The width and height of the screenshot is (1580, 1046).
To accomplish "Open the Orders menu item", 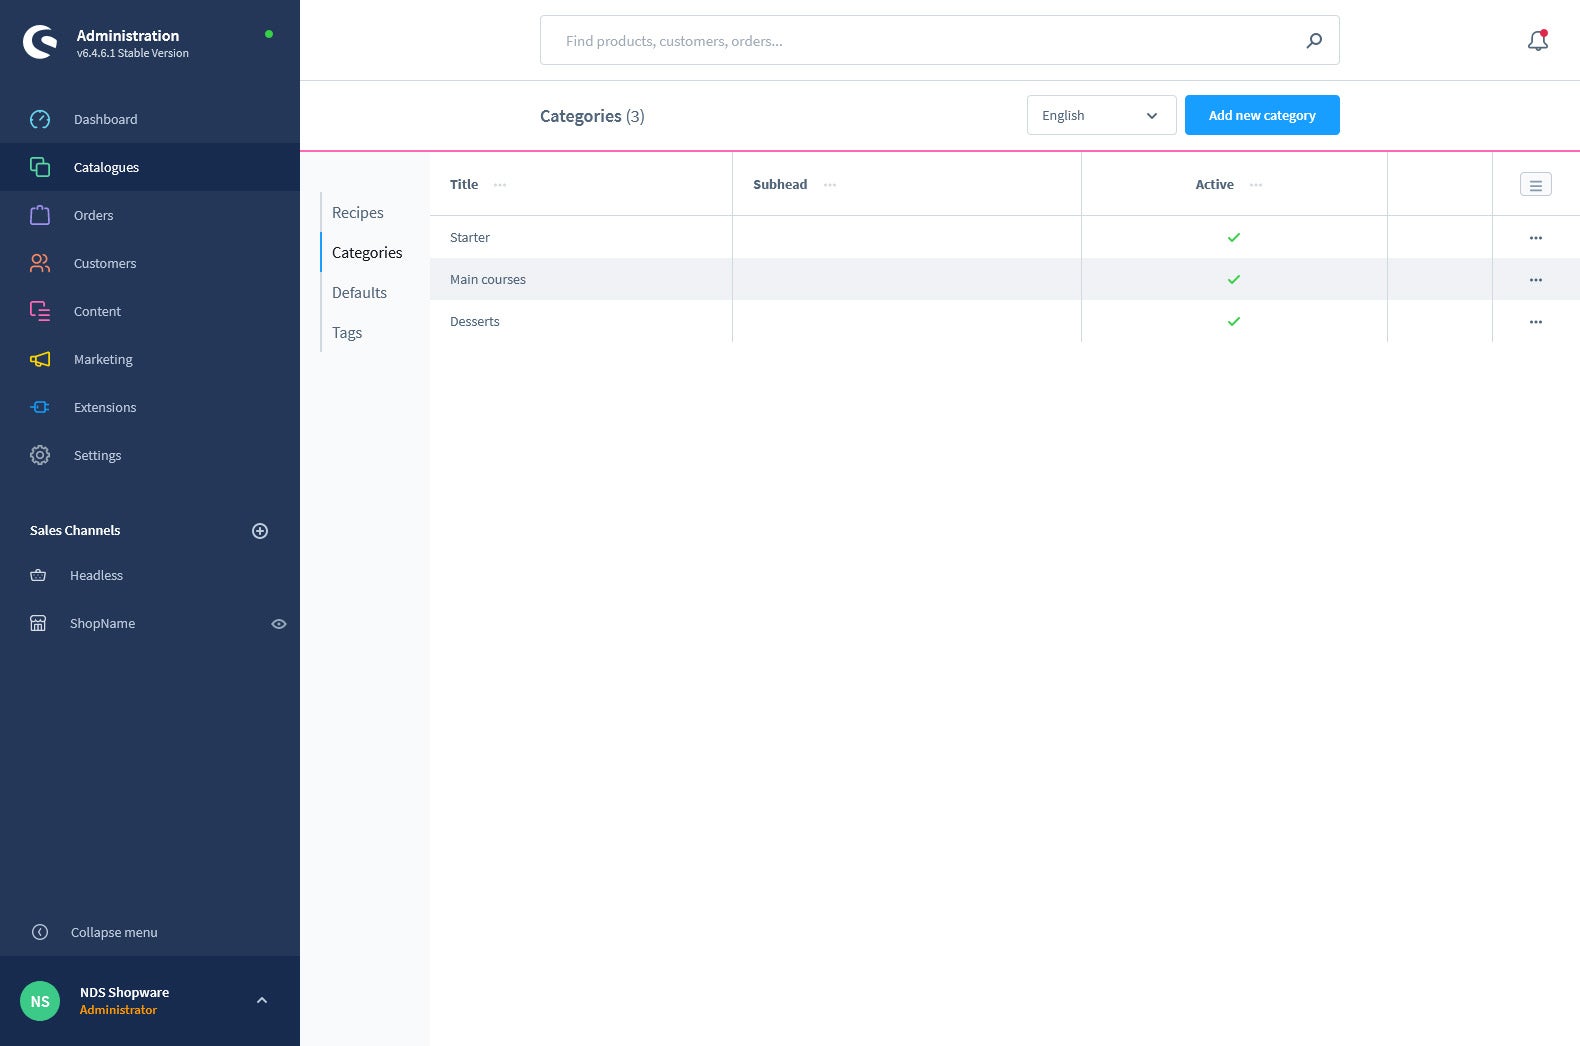I will pos(94,215).
